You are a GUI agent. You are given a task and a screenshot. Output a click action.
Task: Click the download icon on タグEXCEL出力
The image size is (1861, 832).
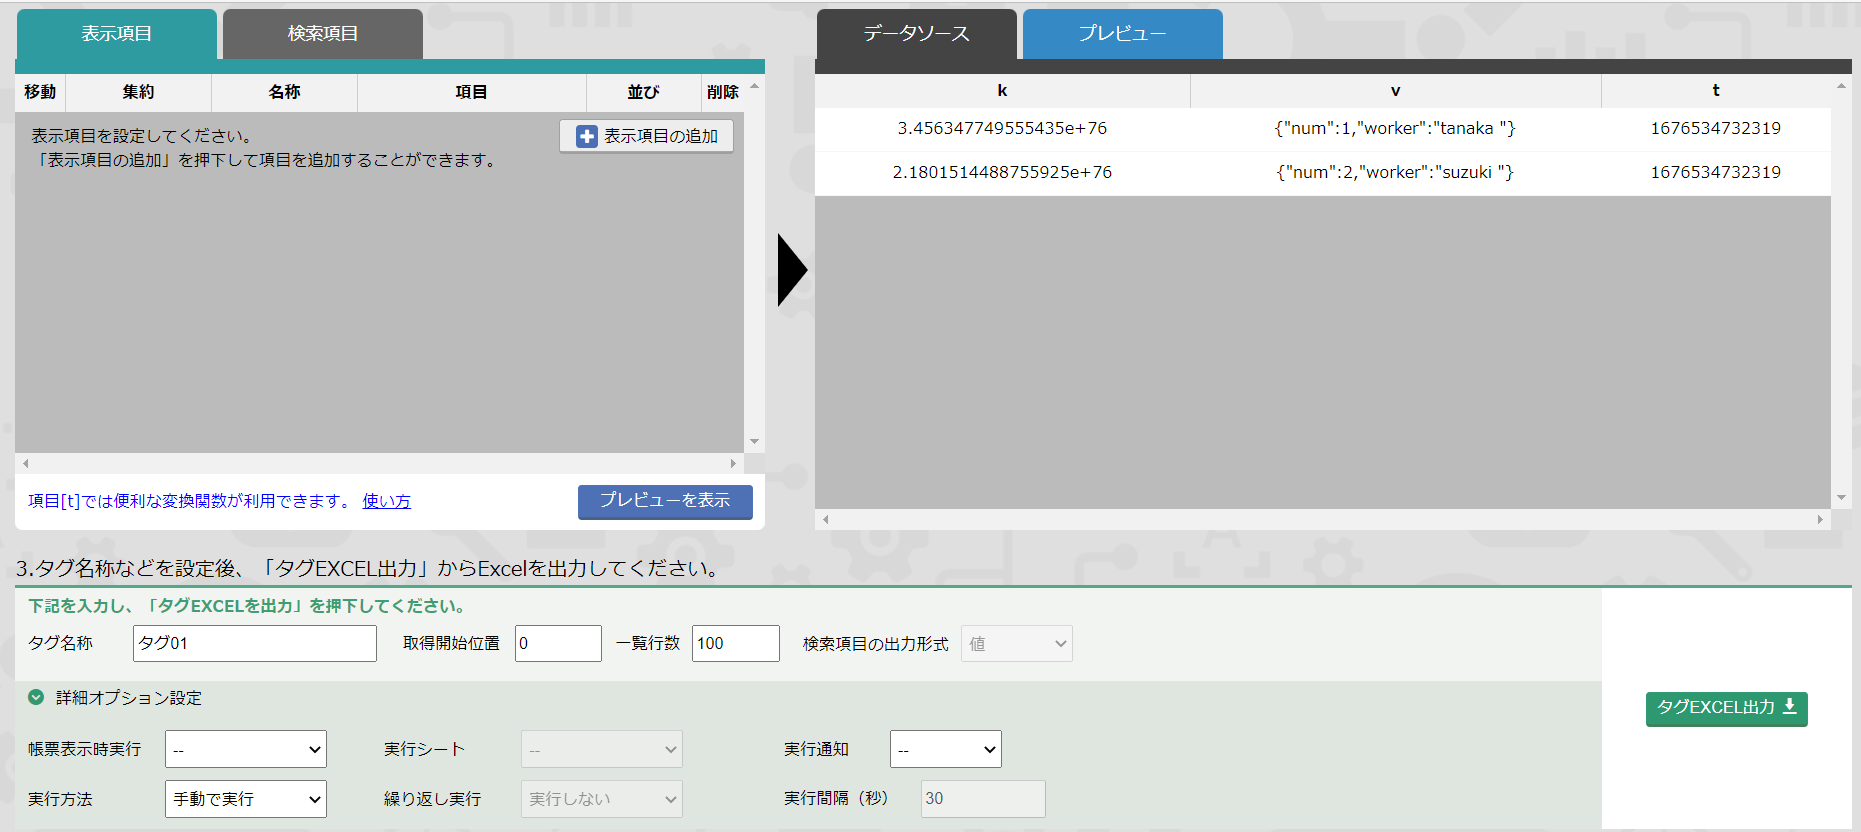click(x=1790, y=707)
